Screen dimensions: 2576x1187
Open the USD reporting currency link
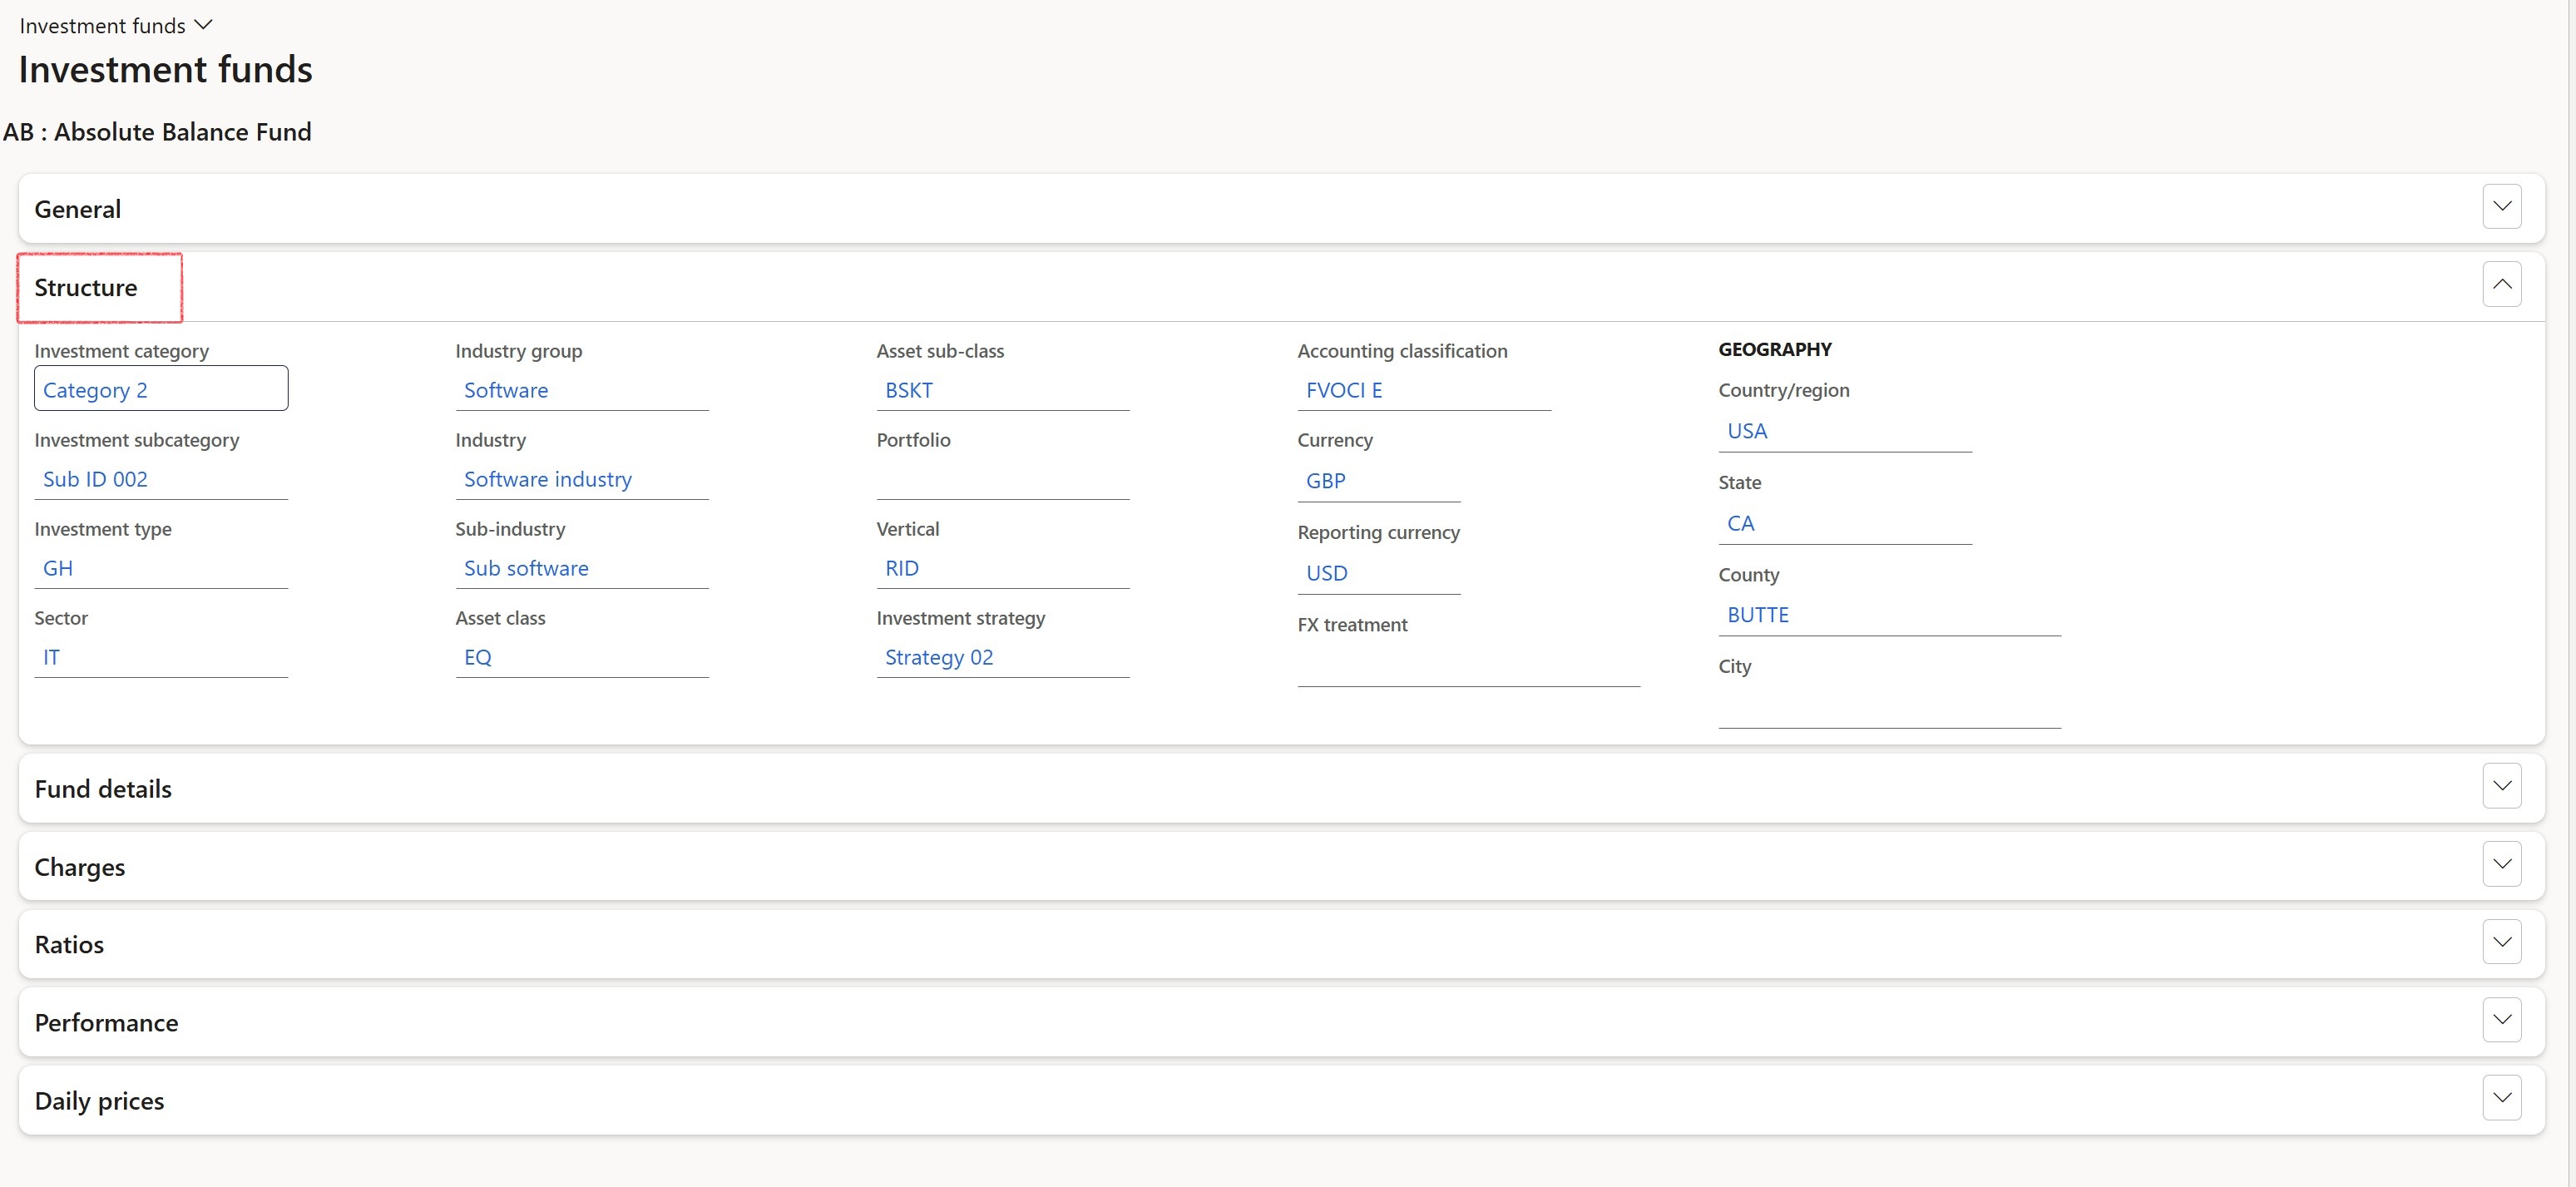[1327, 573]
